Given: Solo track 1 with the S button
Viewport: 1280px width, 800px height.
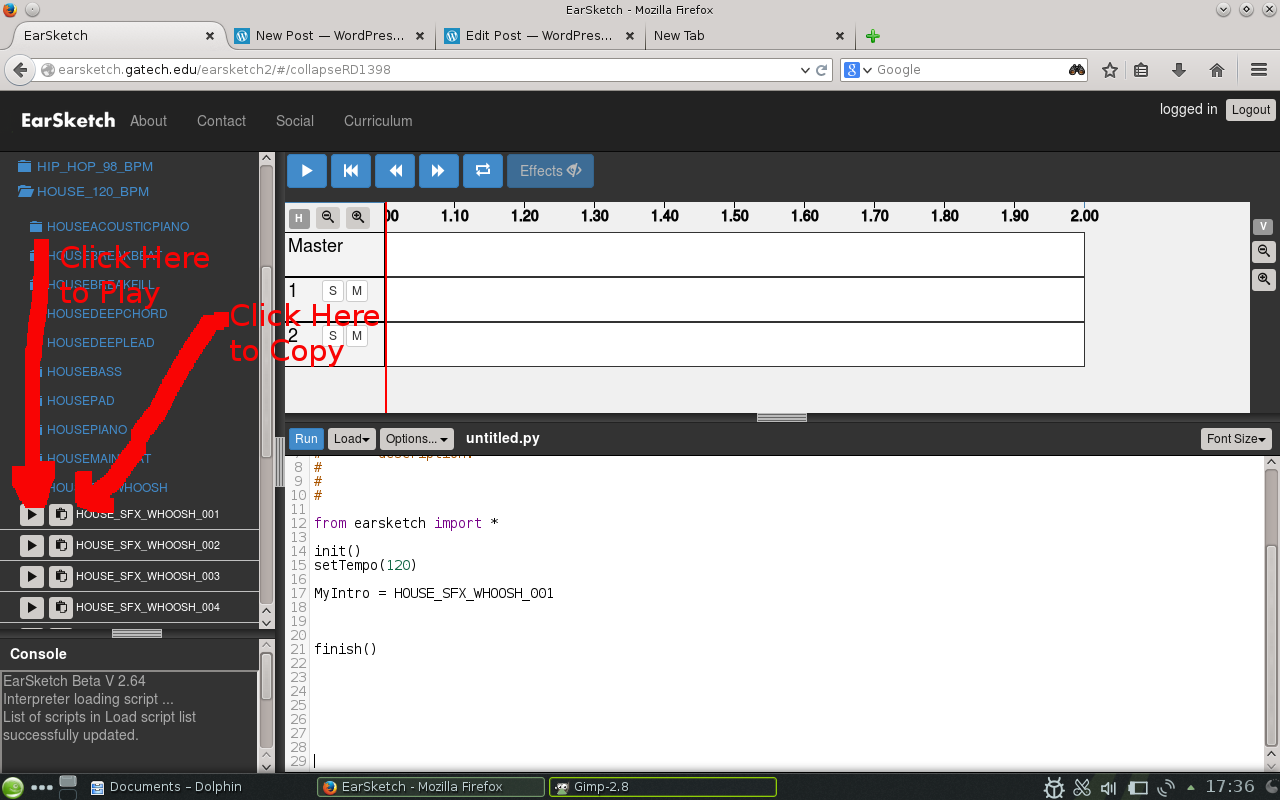Looking at the screenshot, I should coord(333,291).
